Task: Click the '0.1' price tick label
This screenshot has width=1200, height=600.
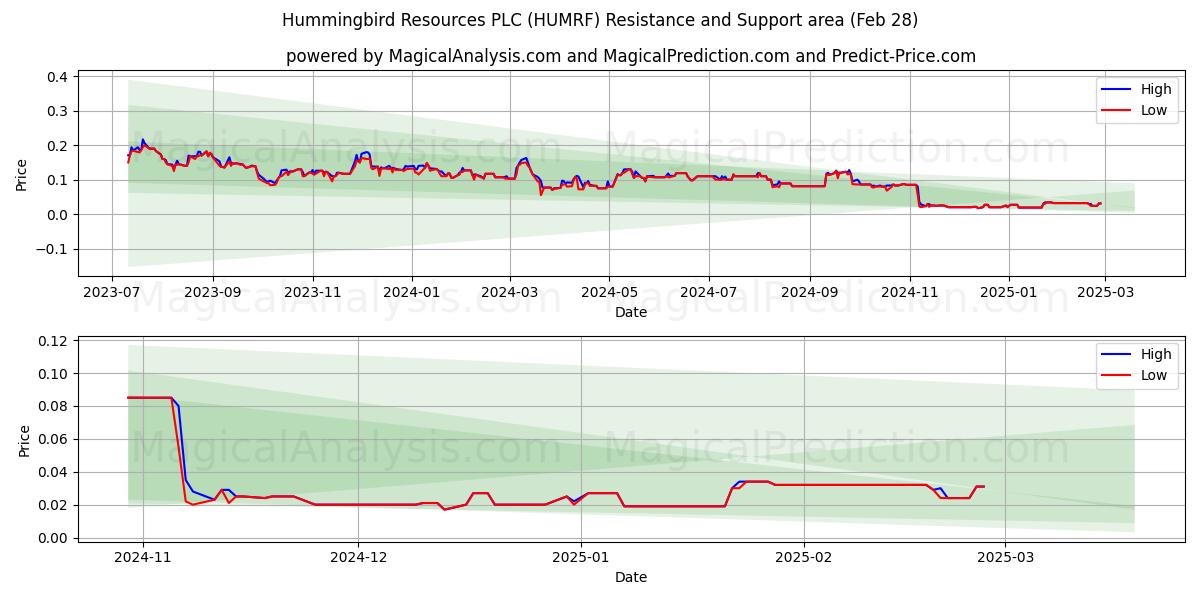Action: 58,180
